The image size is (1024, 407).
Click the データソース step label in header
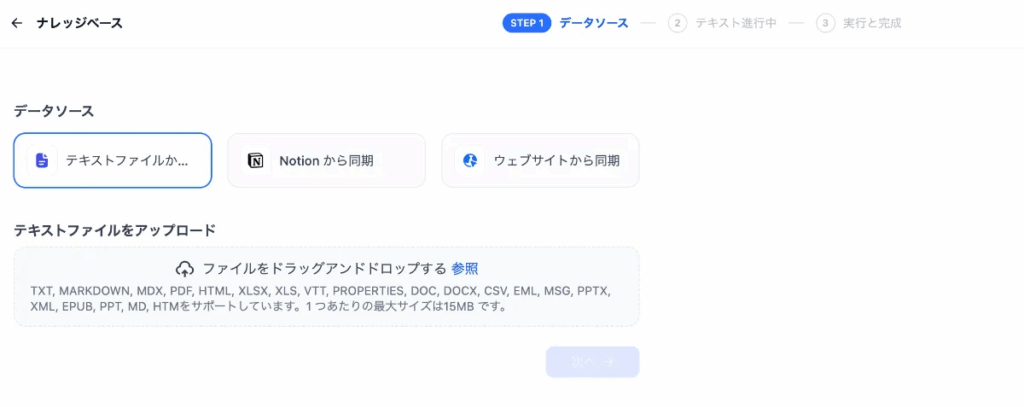[594, 23]
